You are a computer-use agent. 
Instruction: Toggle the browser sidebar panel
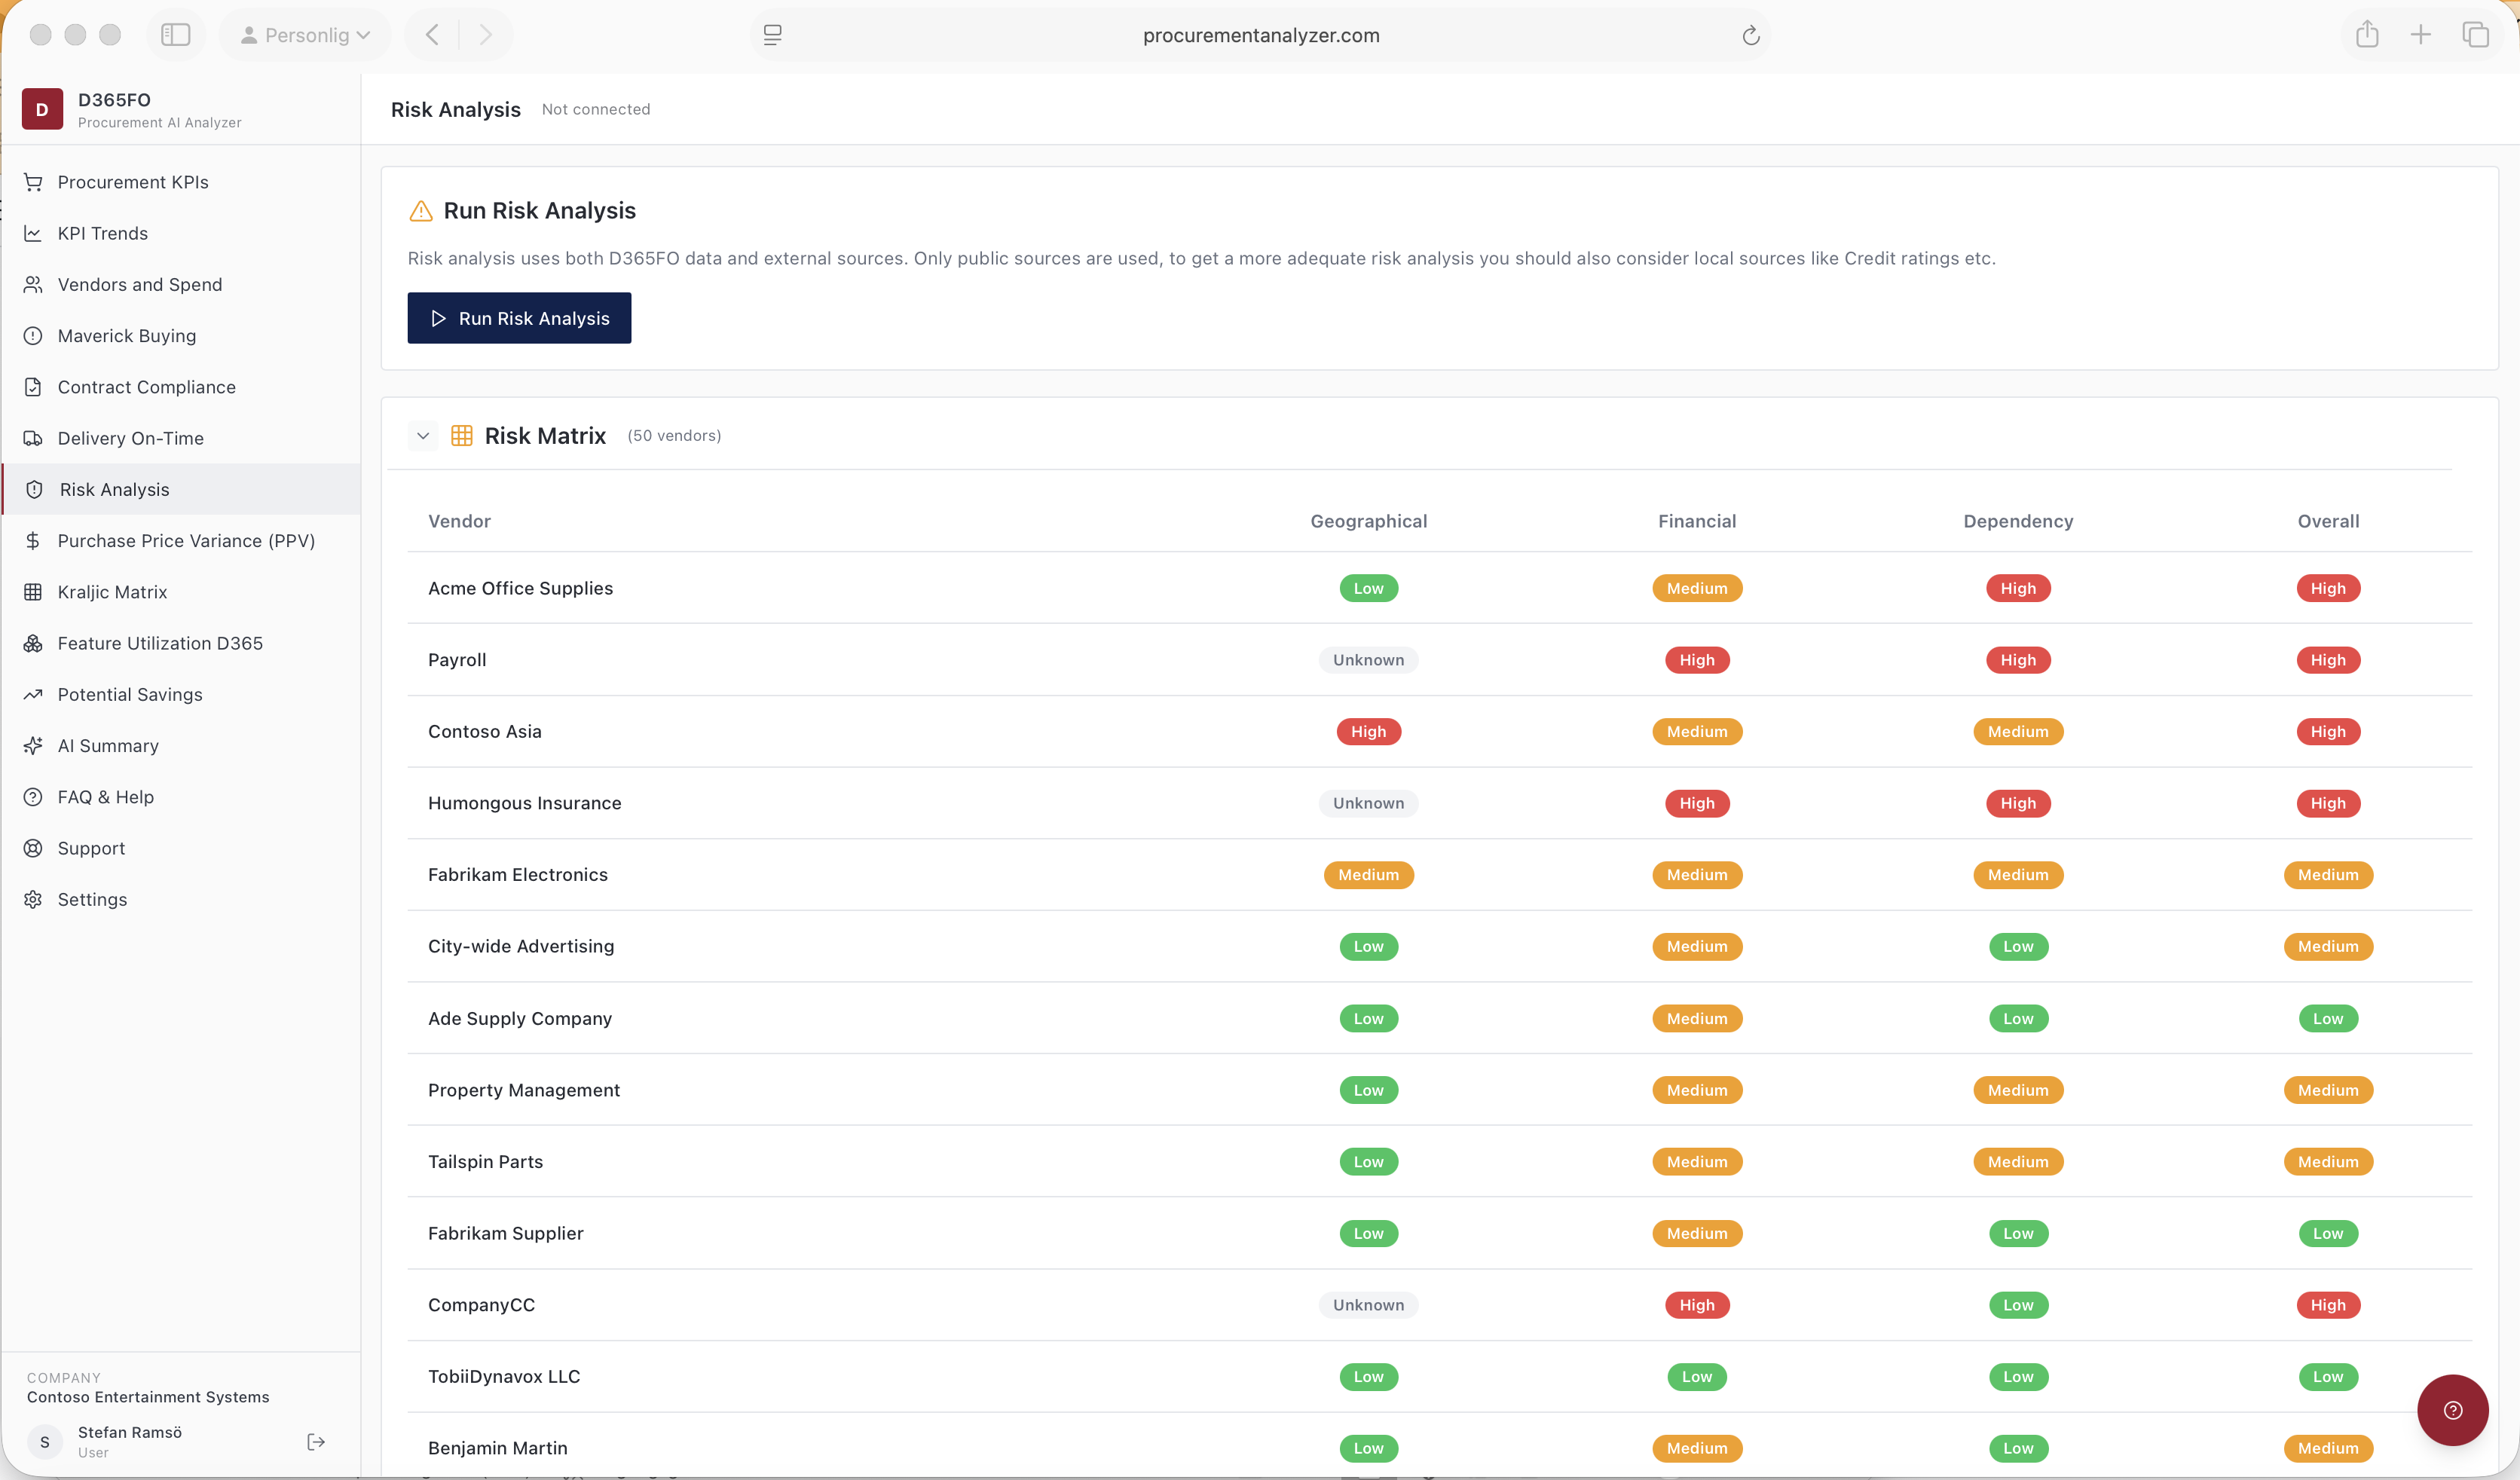[176, 35]
